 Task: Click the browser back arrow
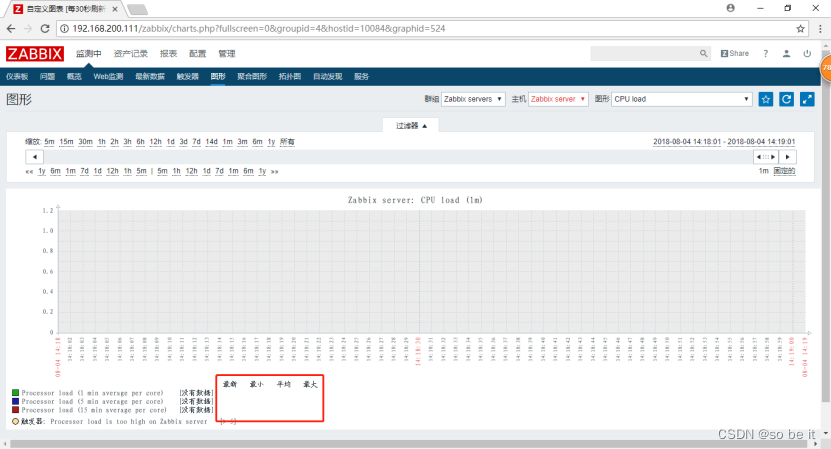(11, 29)
